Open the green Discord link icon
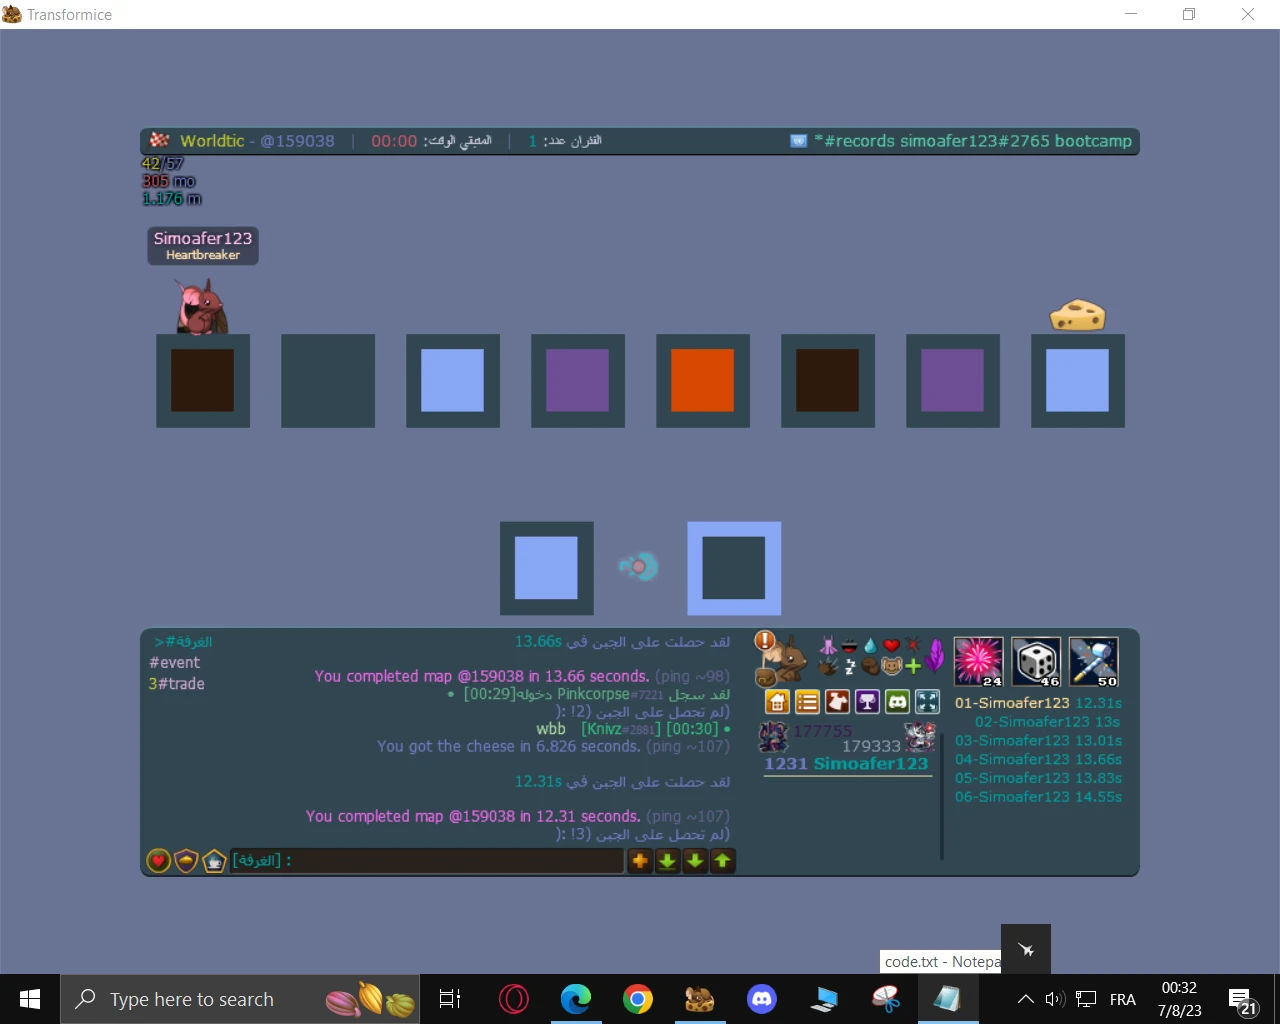The width and height of the screenshot is (1280, 1024). pyautogui.click(x=898, y=702)
